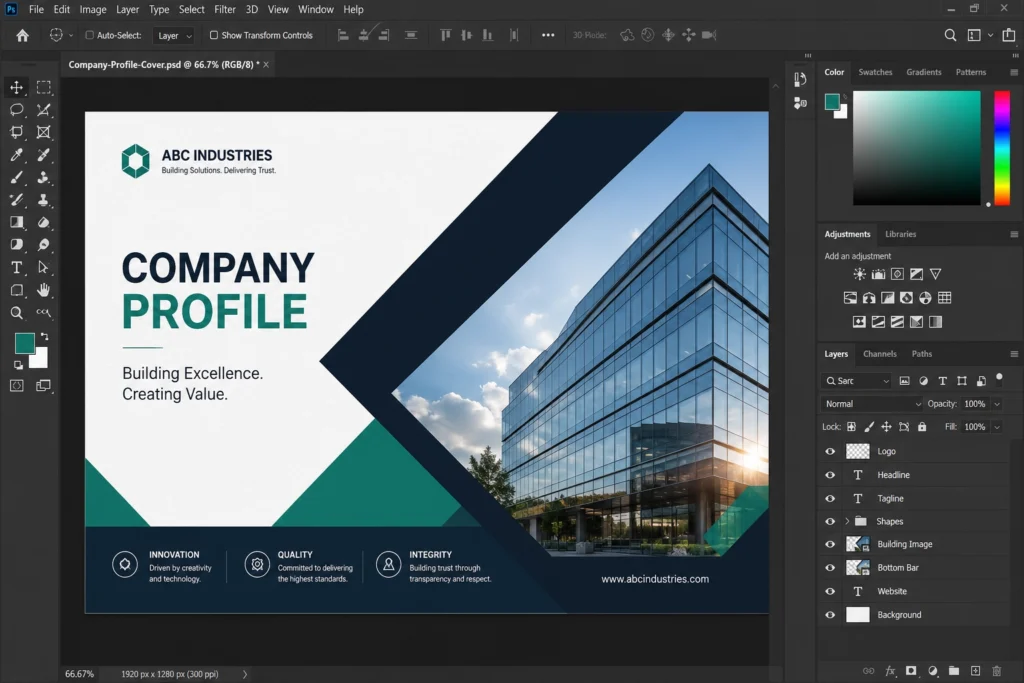The width and height of the screenshot is (1024, 683).
Task: Open the Color panel menu
Action: (x=1014, y=72)
